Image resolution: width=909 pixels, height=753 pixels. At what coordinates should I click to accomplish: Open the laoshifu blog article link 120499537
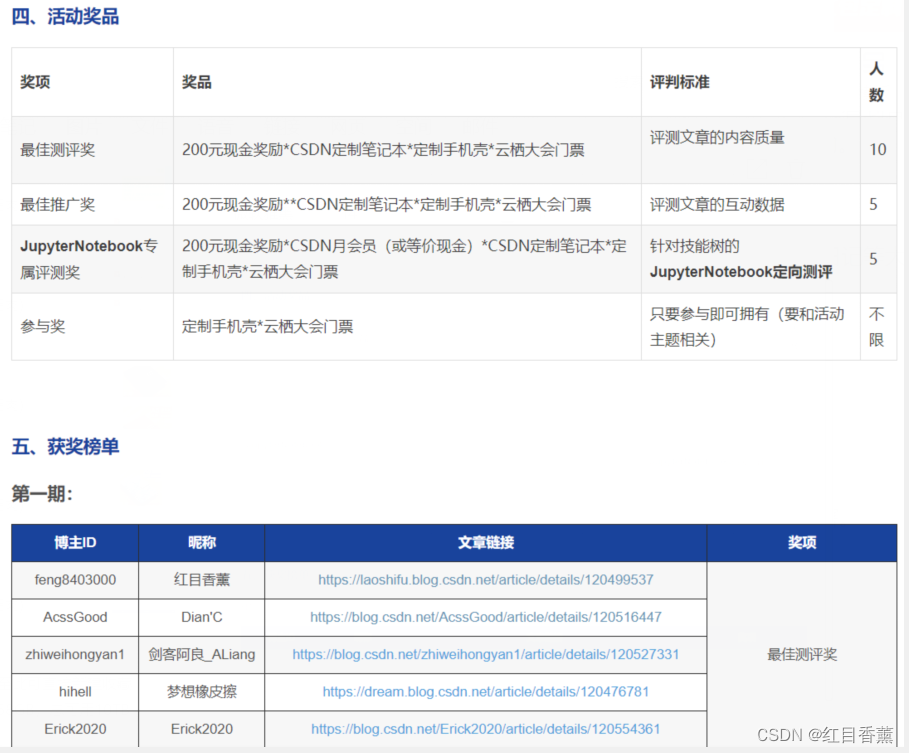pos(486,580)
